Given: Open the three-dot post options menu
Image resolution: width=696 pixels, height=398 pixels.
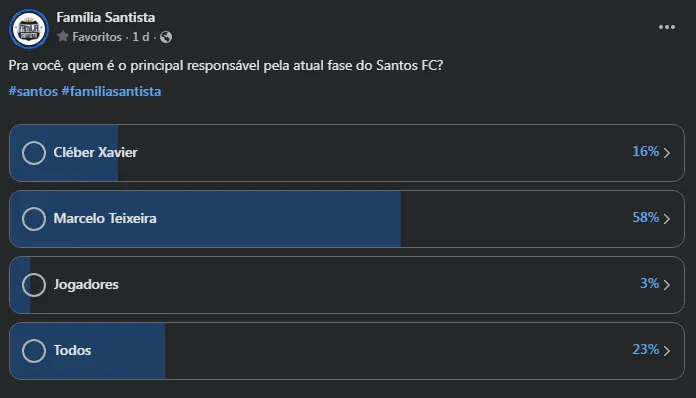Looking at the screenshot, I should point(667,27).
